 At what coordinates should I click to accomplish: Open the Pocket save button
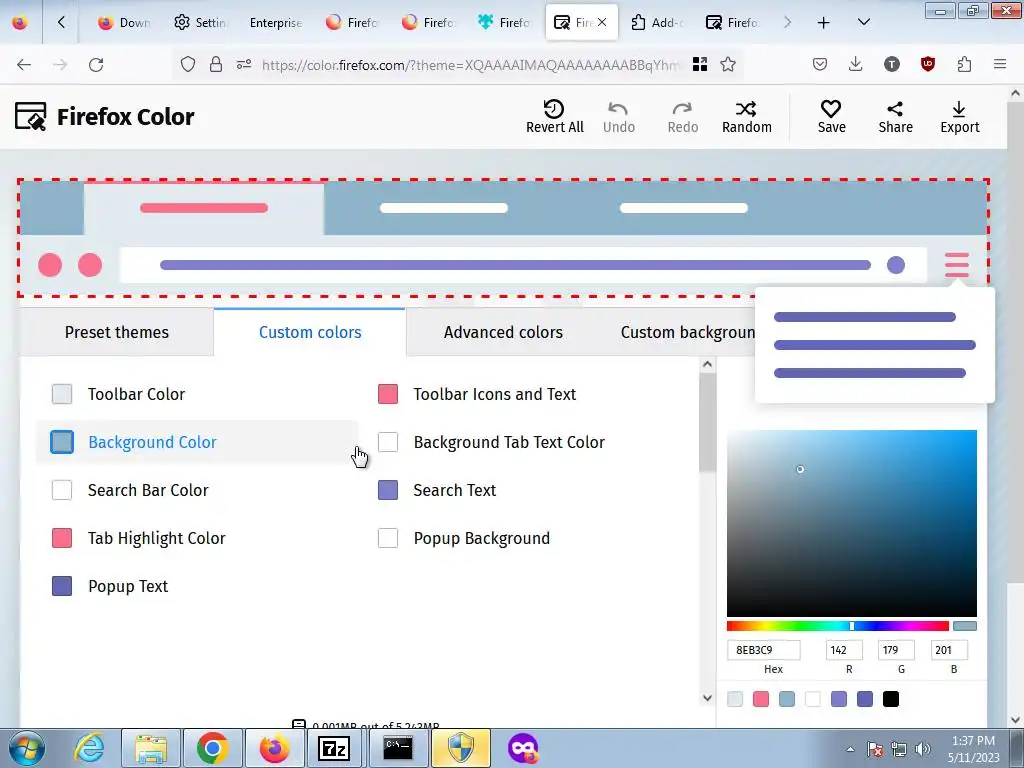820,65
